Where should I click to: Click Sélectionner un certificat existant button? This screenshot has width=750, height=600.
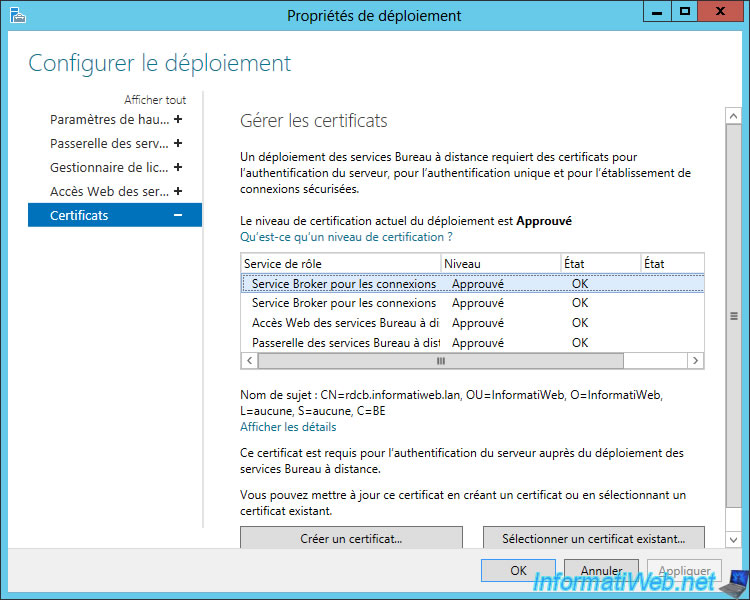593,539
